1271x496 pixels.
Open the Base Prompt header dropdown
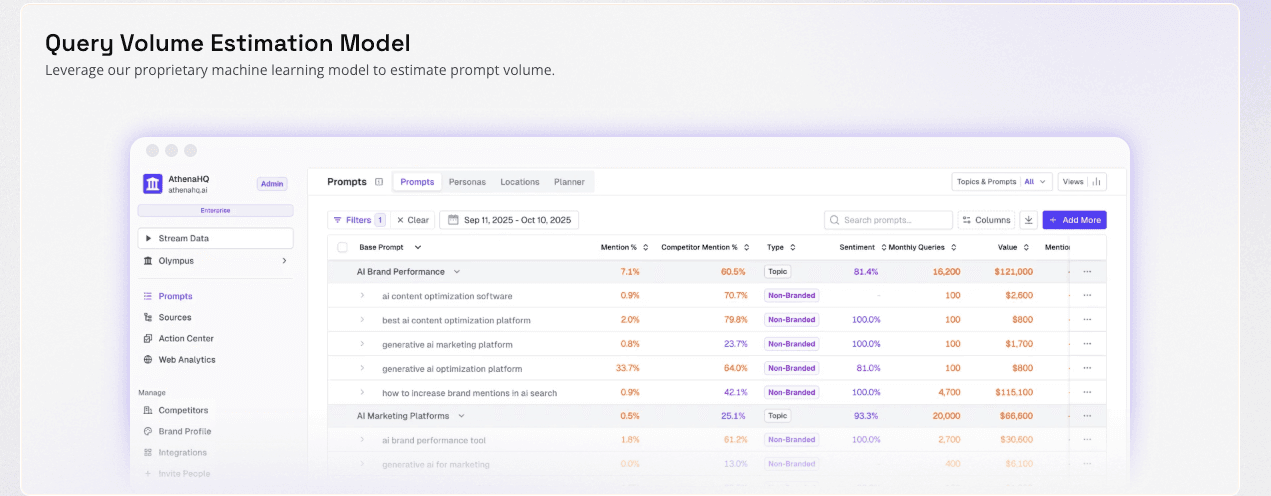(418, 247)
